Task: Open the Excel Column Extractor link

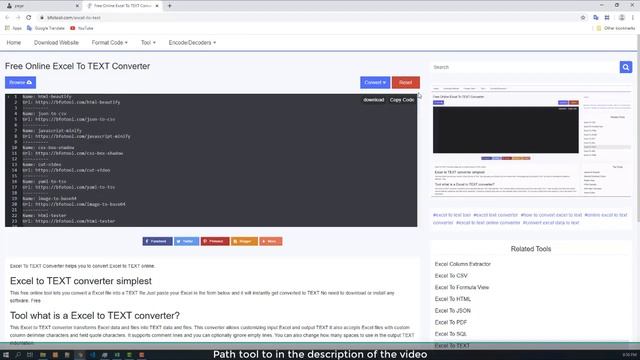Action: [462, 264]
